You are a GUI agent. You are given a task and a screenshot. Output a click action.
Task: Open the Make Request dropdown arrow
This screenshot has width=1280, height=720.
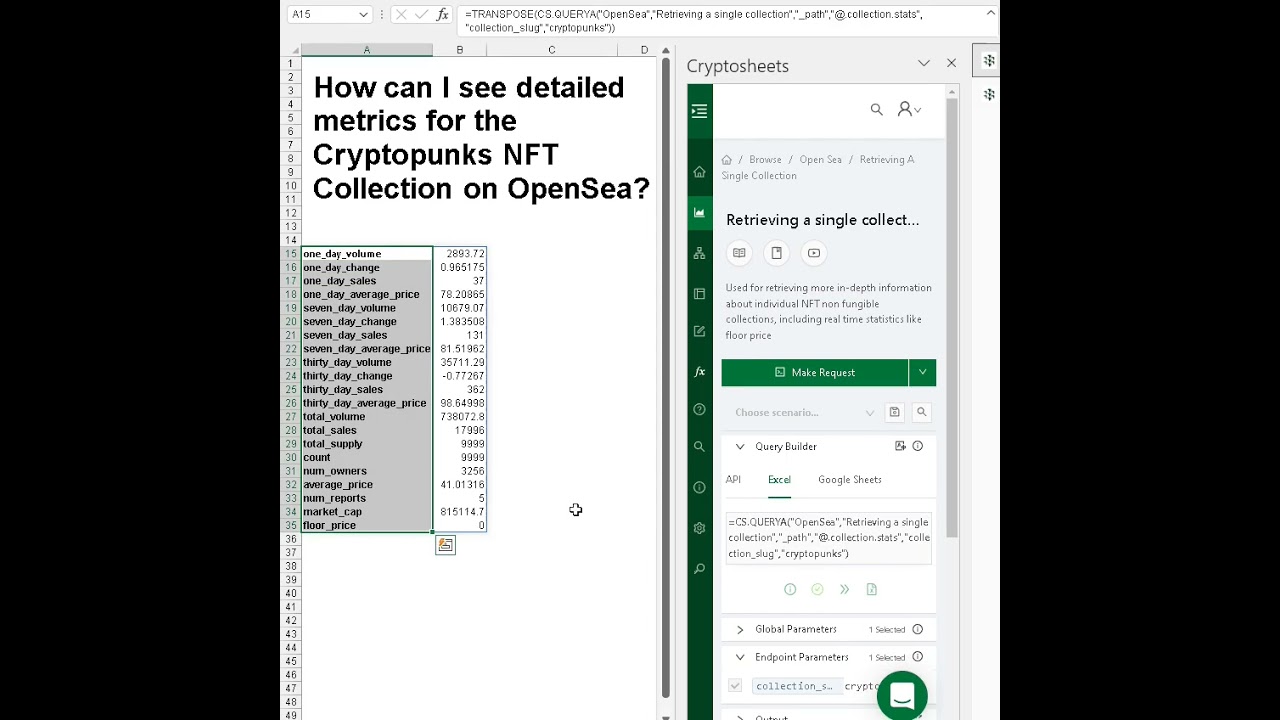click(922, 372)
